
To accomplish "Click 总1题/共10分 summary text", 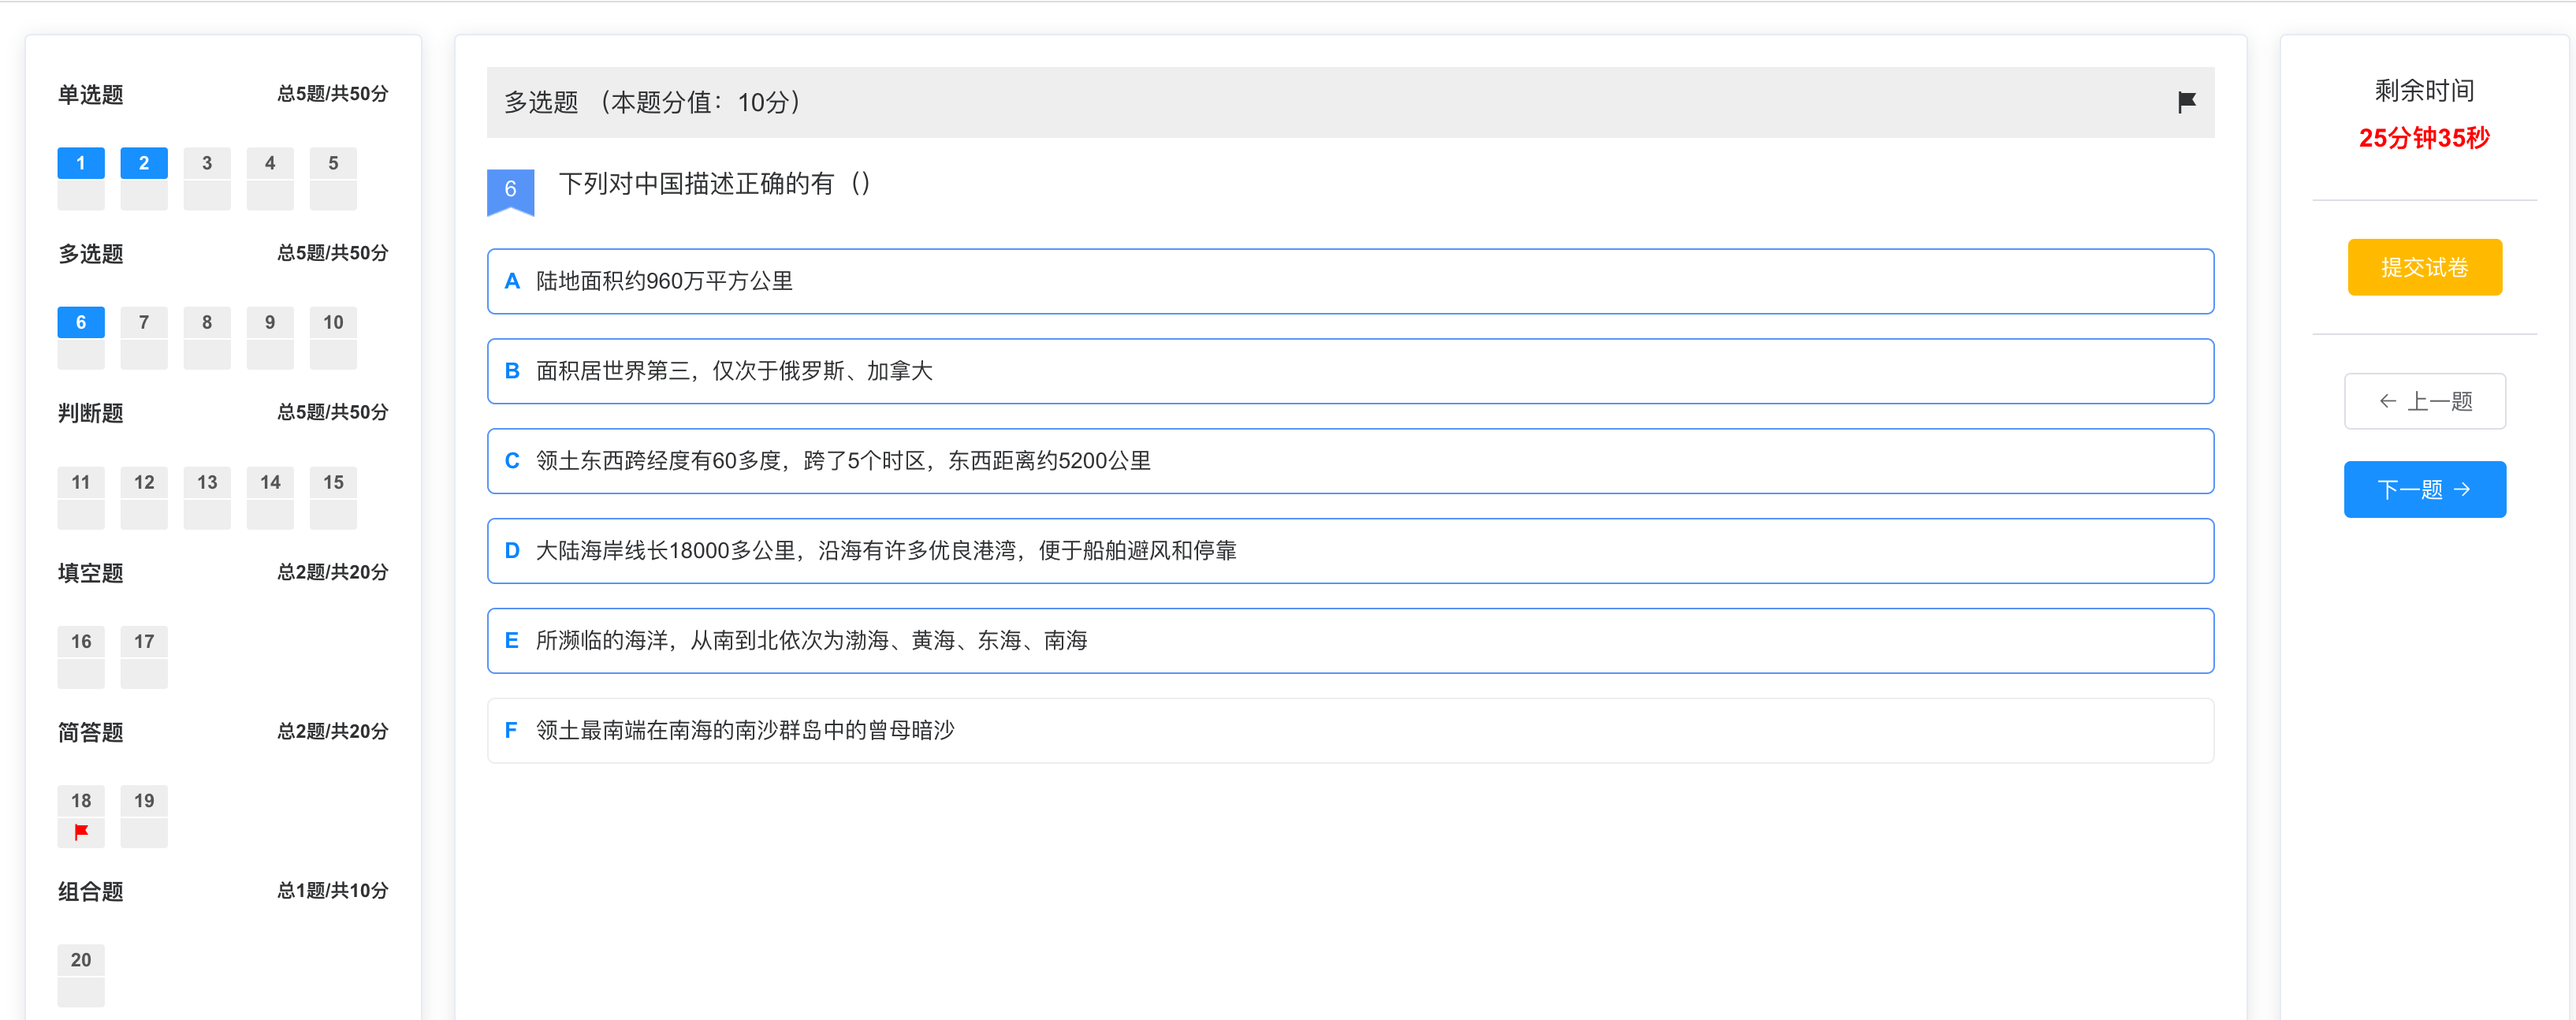I will (x=333, y=890).
